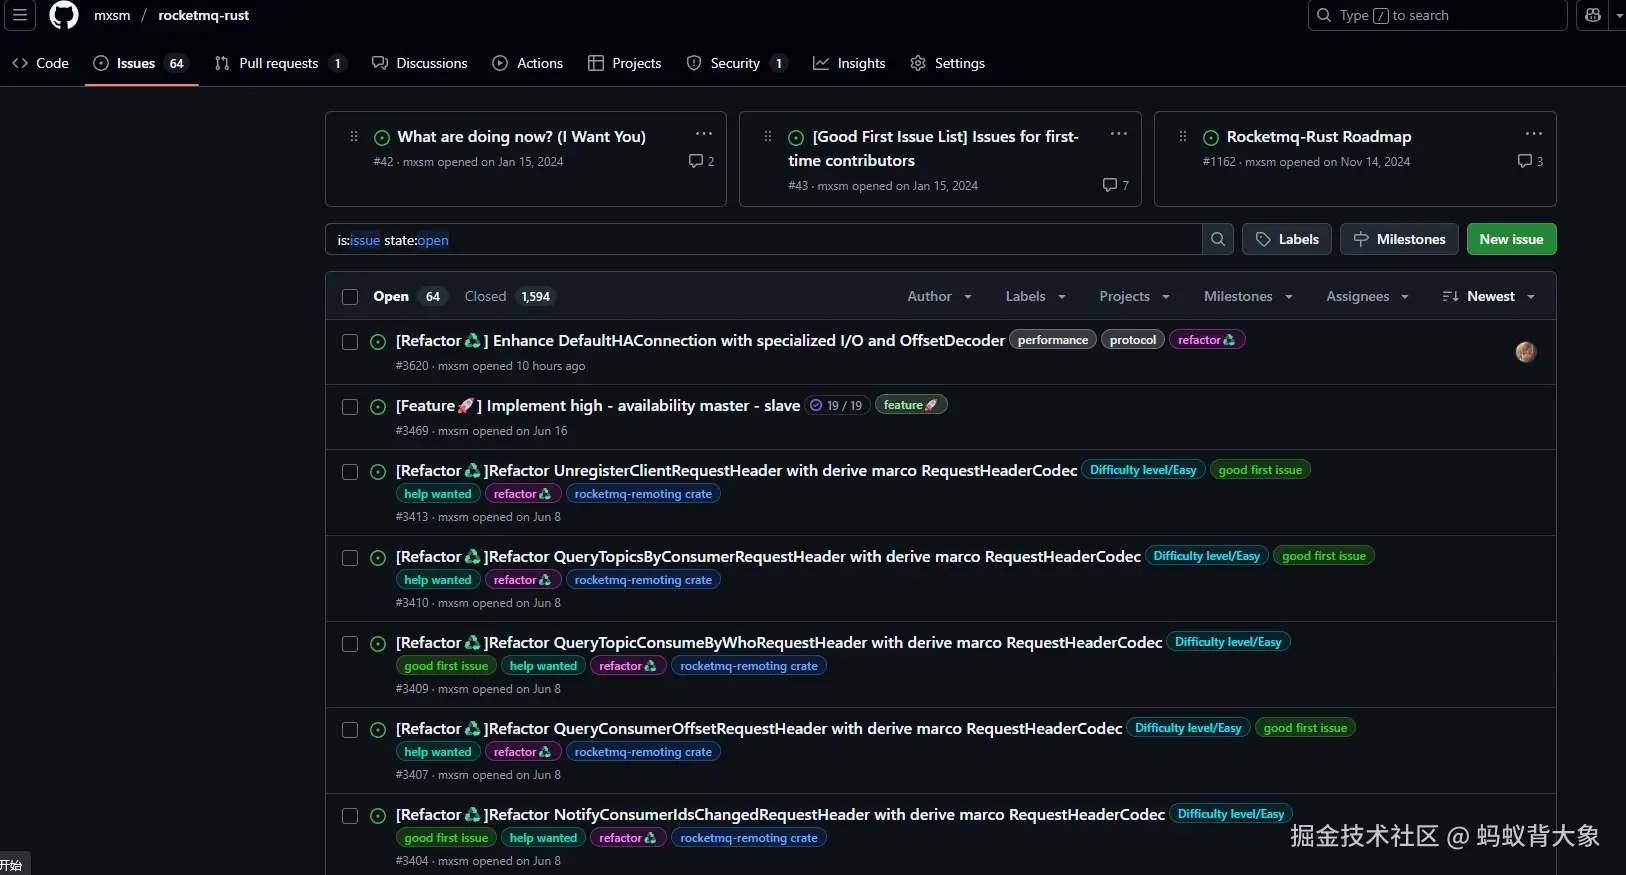Select checkbox for NotifyConsumerIdsChangedRequestHeader issue

click(x=350, y=816)
